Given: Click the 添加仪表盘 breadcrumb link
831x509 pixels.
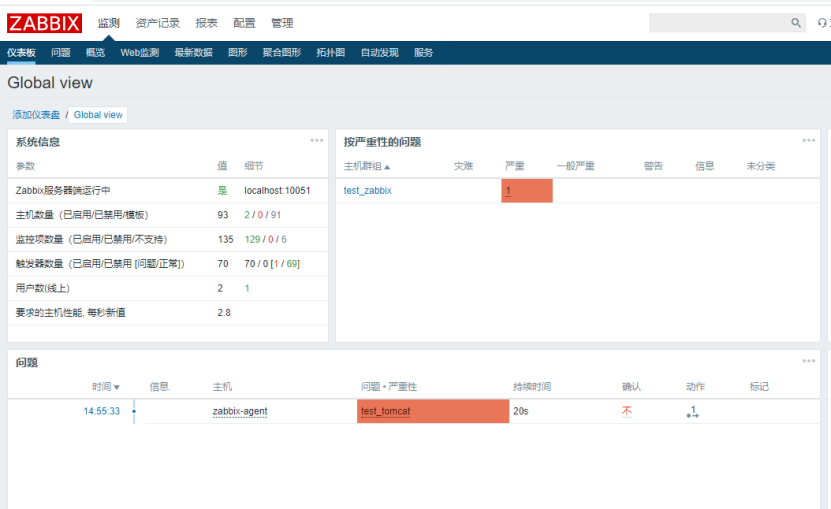Looking at the screenshot, I should pos(36,115).
